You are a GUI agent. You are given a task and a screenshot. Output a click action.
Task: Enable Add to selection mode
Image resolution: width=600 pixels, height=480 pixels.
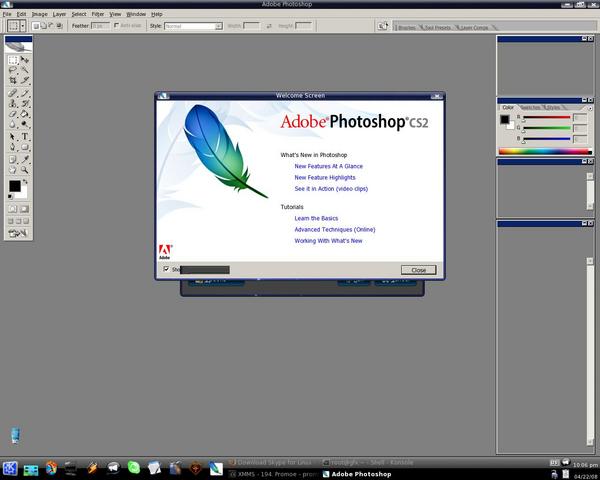pyautogui.click(x=44, y=26)
